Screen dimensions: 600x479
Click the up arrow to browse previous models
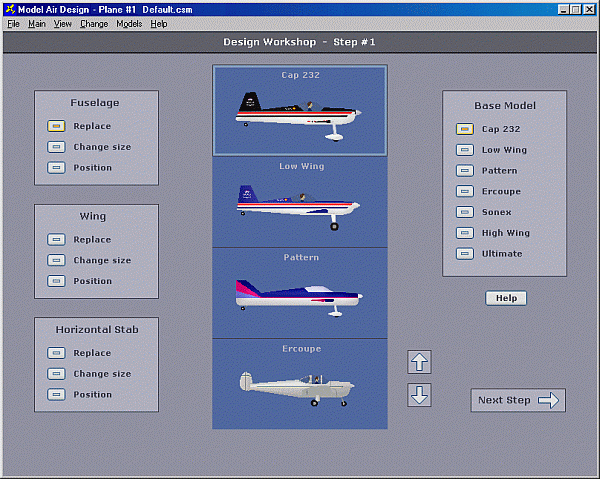pos(419,362)
